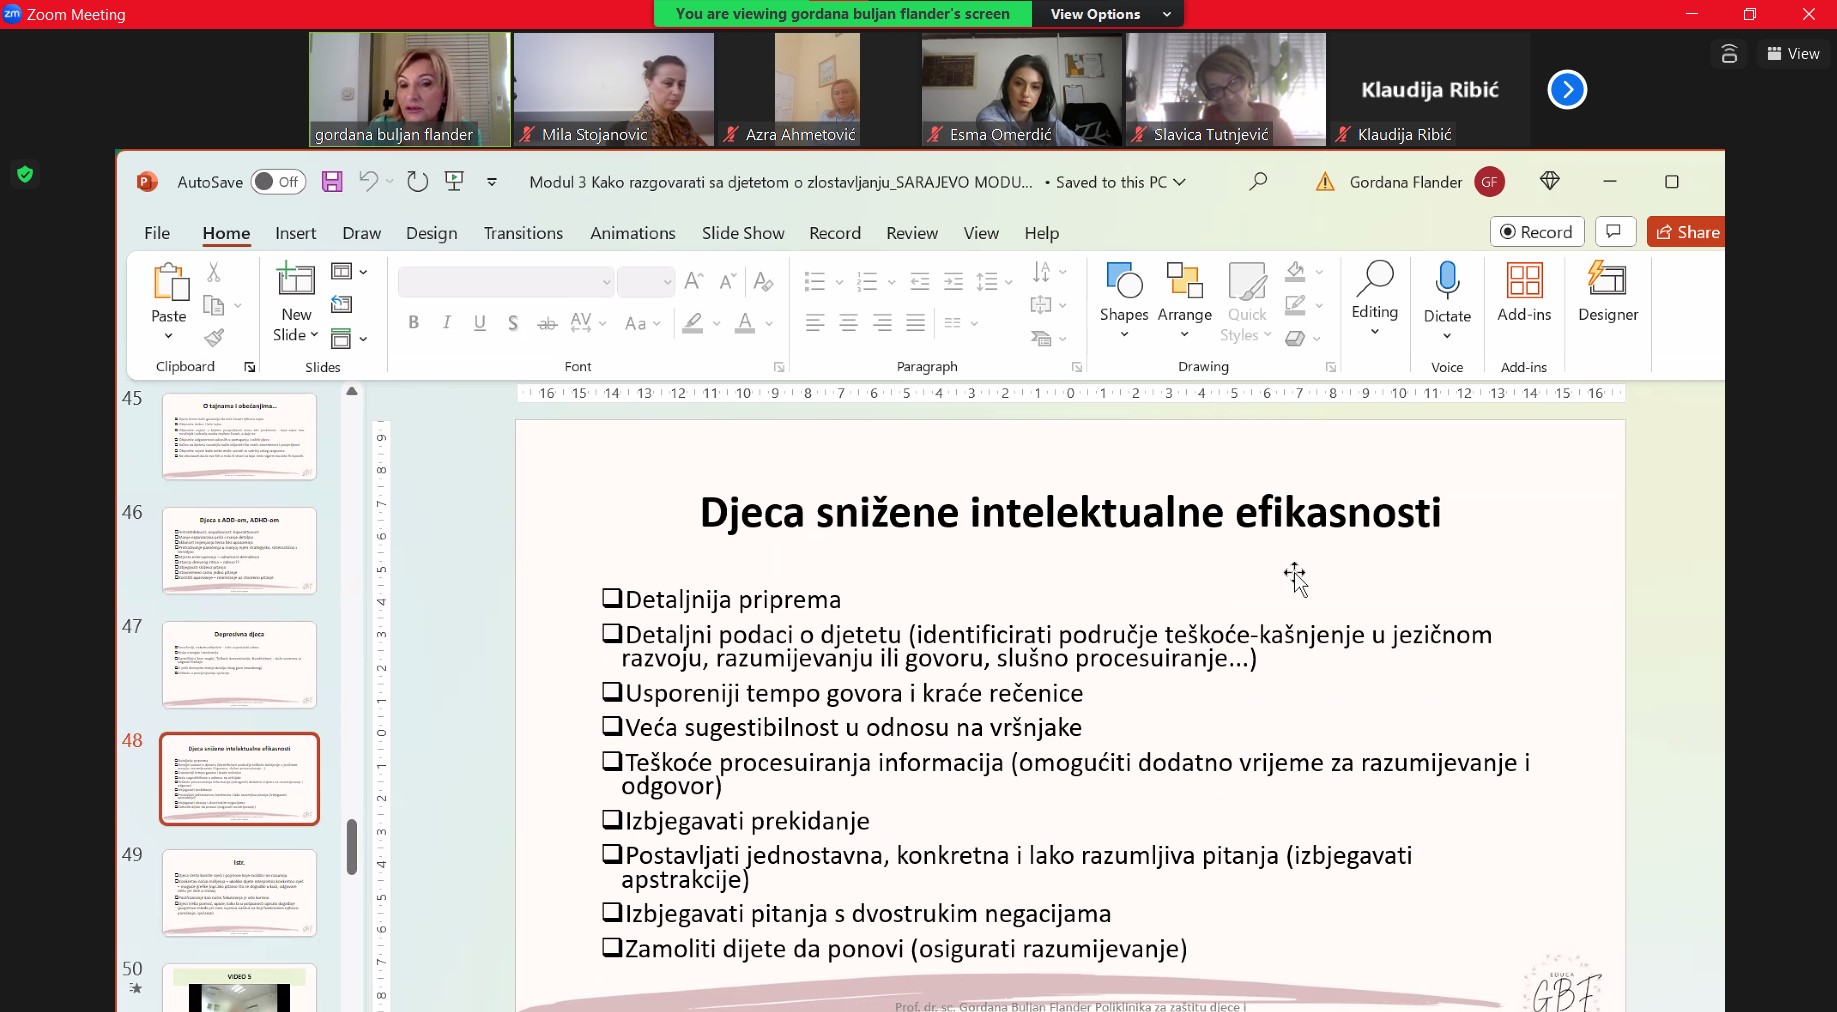Switch to the Transitions tab
1837x1012 pixels.
coord(523,233)
